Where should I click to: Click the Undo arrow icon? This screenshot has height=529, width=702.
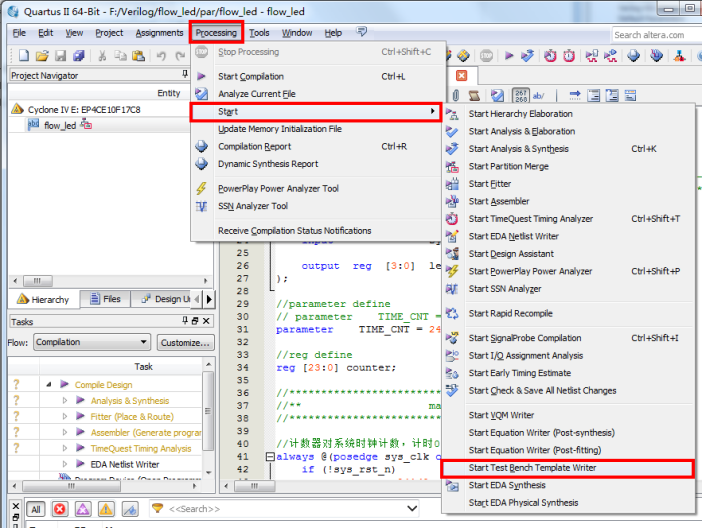[x=161, y=55]
